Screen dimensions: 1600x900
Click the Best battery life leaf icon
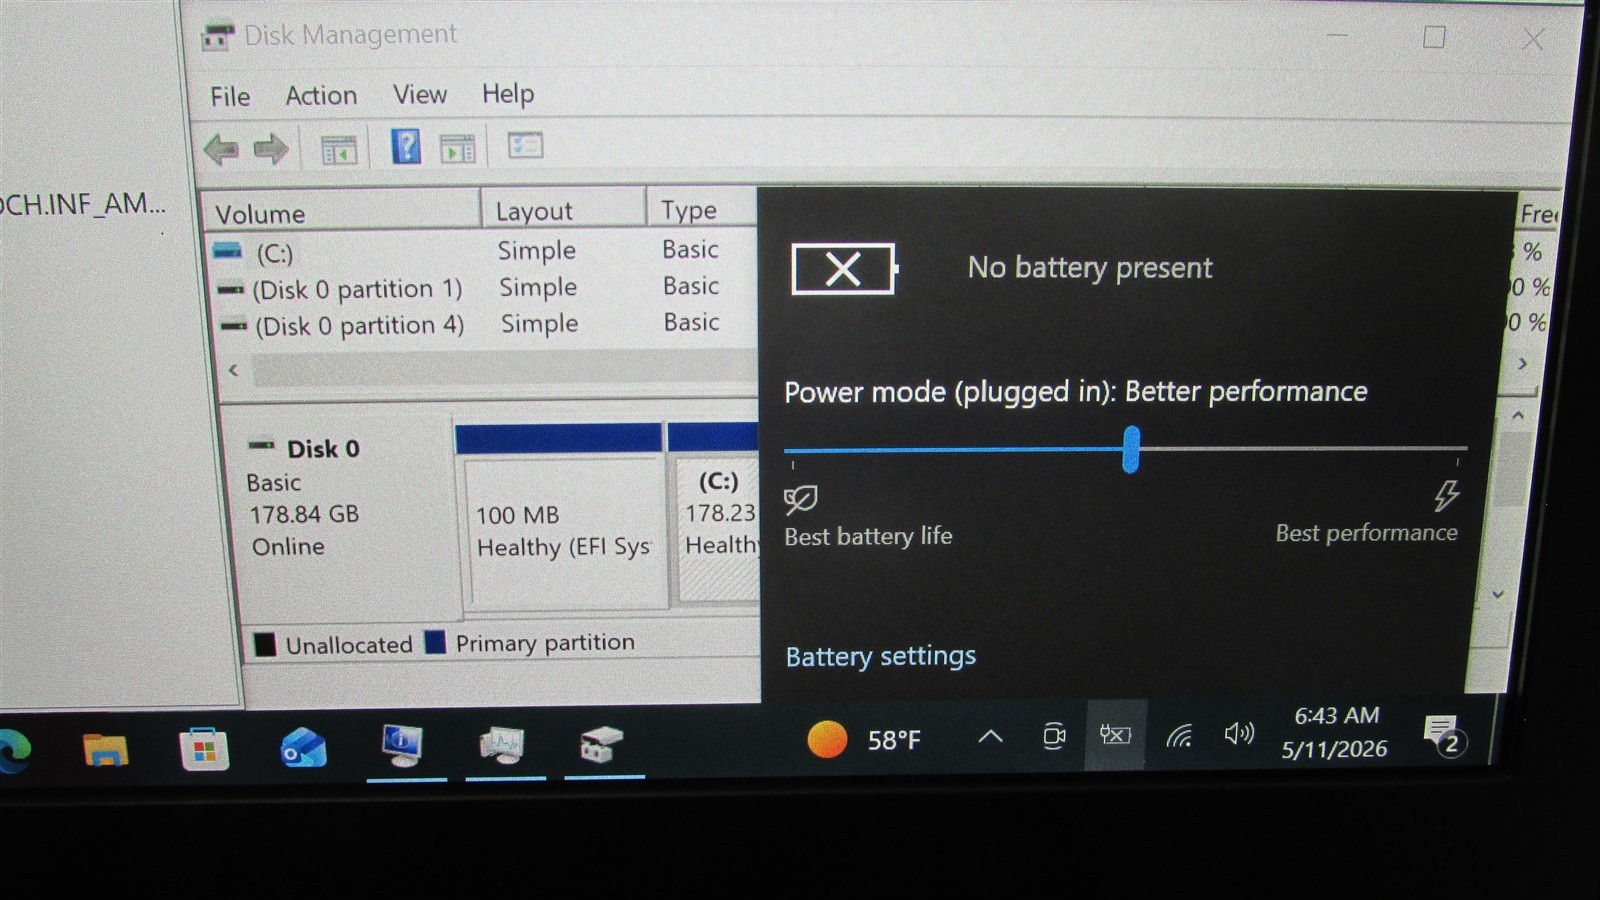pos(801,498)
